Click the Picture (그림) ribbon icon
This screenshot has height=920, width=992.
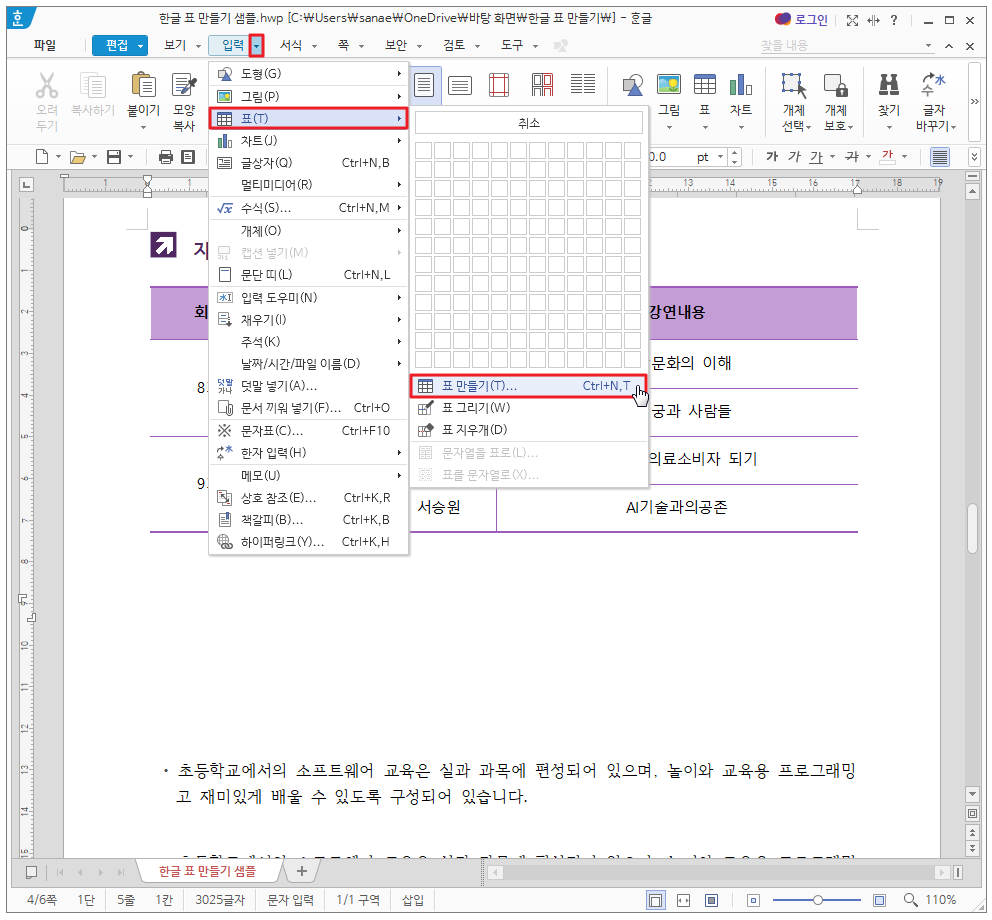[x=669, y=85]
